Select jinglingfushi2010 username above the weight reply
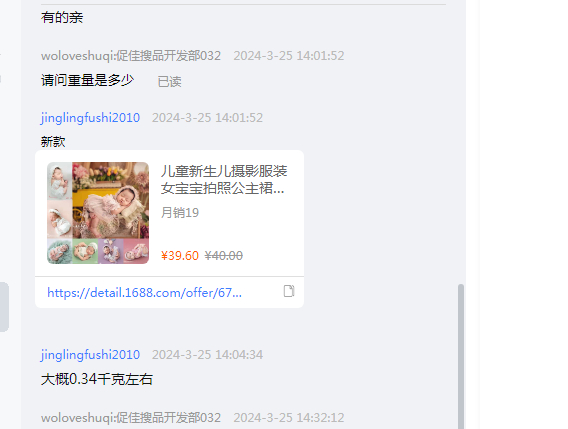Viewport: 568px width, 429px height. click(x=90, y=355)
